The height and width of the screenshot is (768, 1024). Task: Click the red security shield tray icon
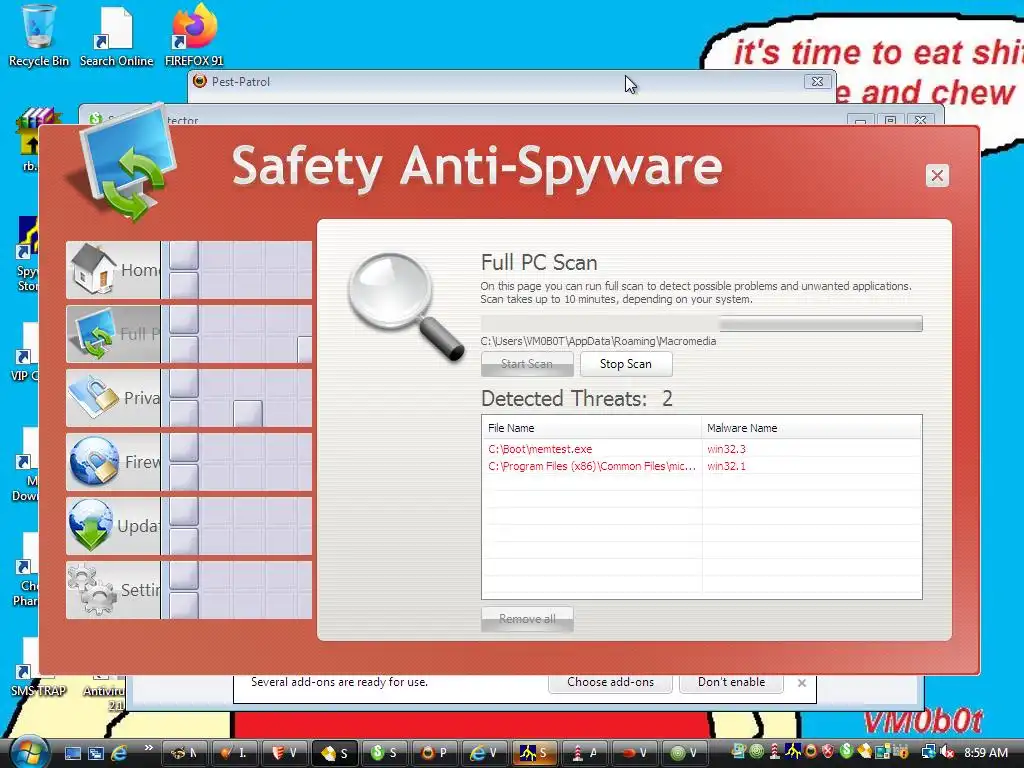pos(828,752)
